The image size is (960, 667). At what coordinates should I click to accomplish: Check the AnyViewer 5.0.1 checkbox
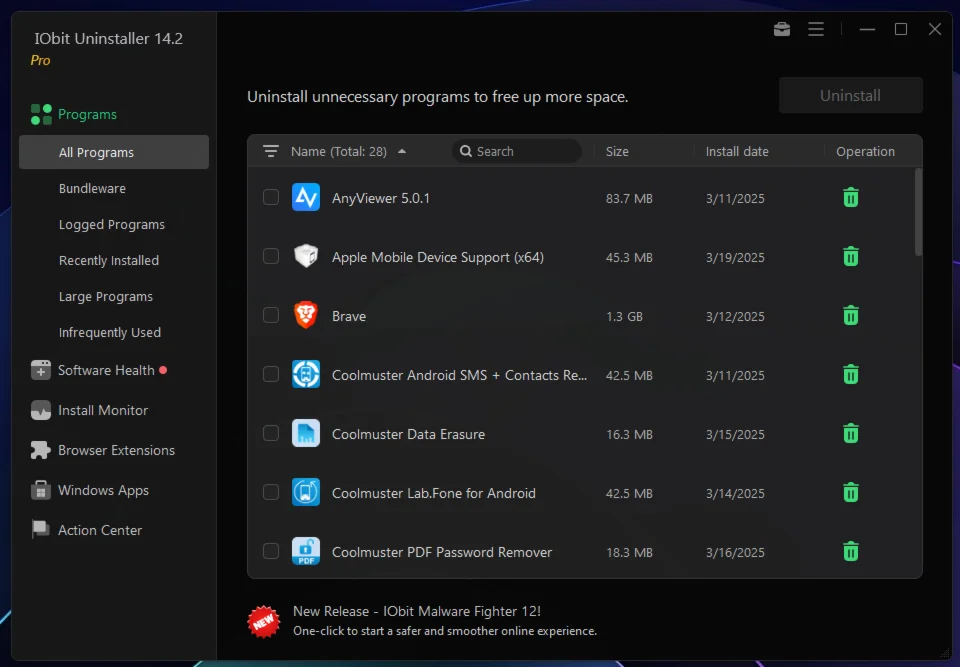pos(271,197)
